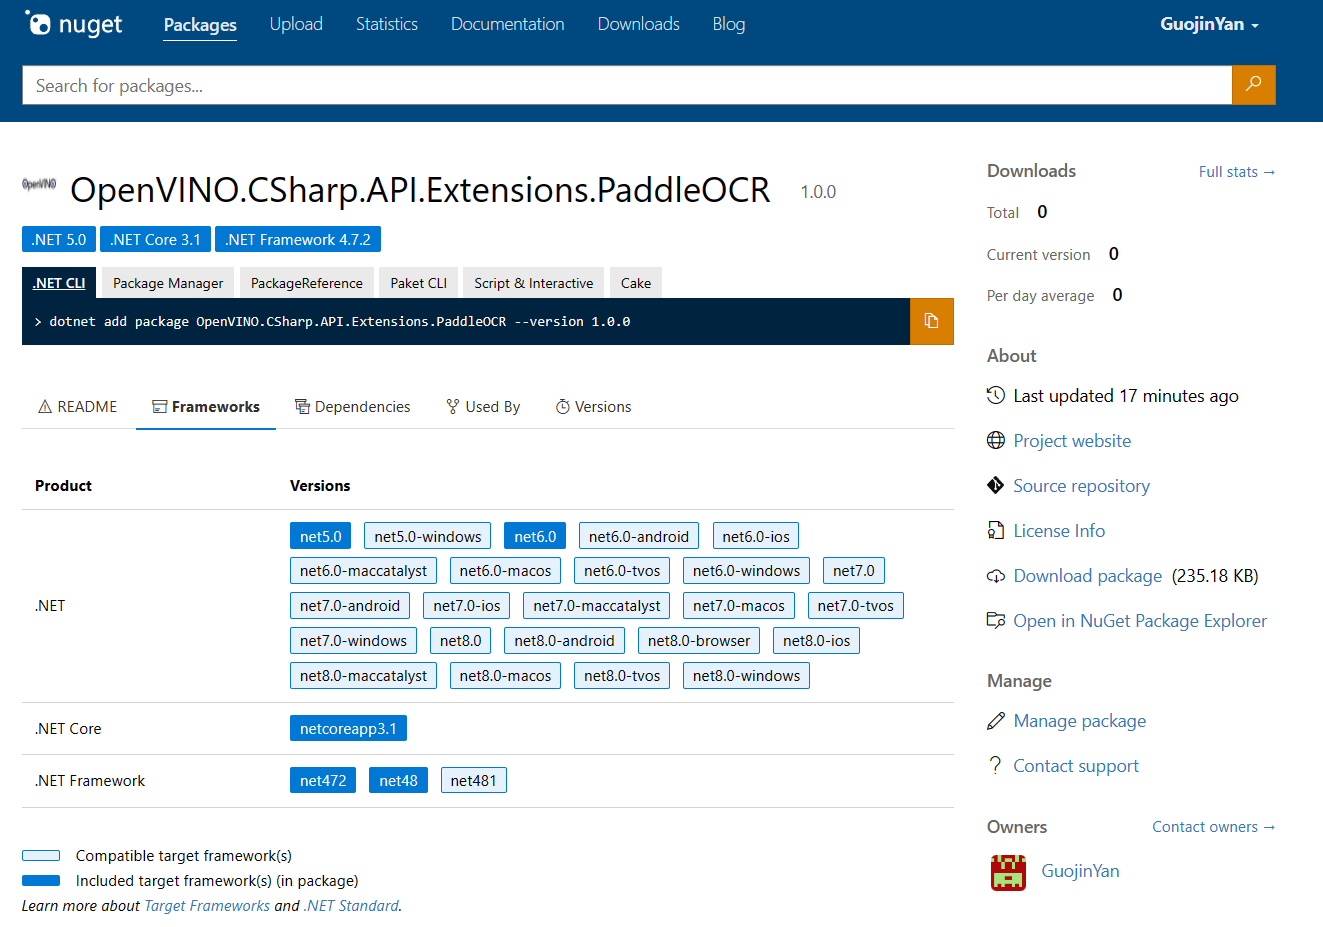The width and height of the screenshot is (1323, 927).
Task: Open the Dependencies tab
Action: tap(353, 407)
